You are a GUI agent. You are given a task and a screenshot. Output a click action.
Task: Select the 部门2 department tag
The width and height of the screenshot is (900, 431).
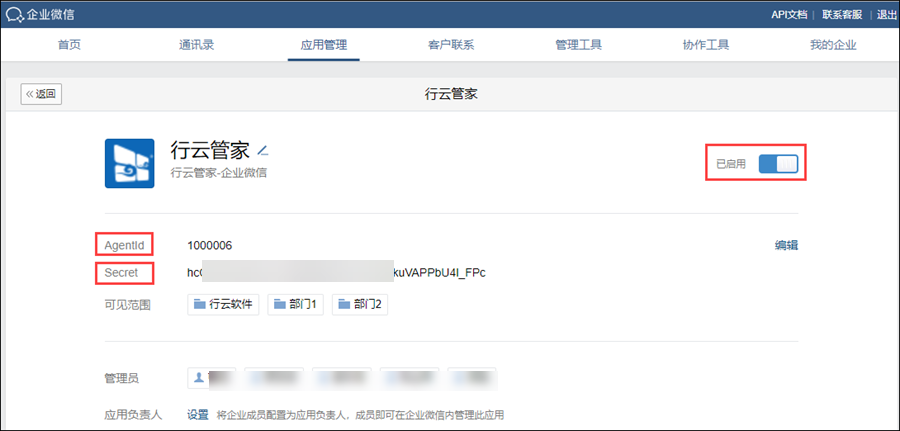[360, 305]
